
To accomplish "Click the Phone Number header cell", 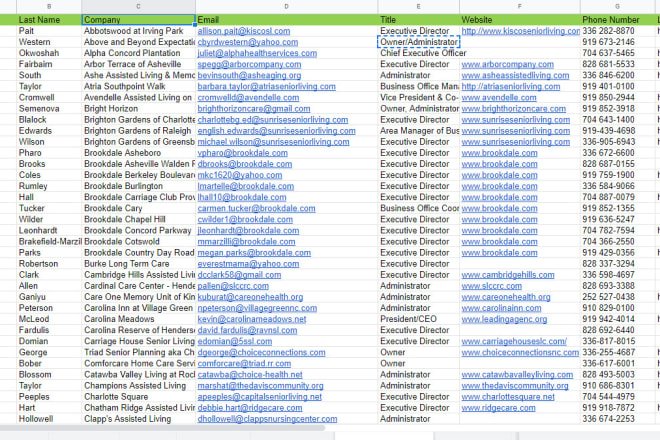I will pos(617,20).
